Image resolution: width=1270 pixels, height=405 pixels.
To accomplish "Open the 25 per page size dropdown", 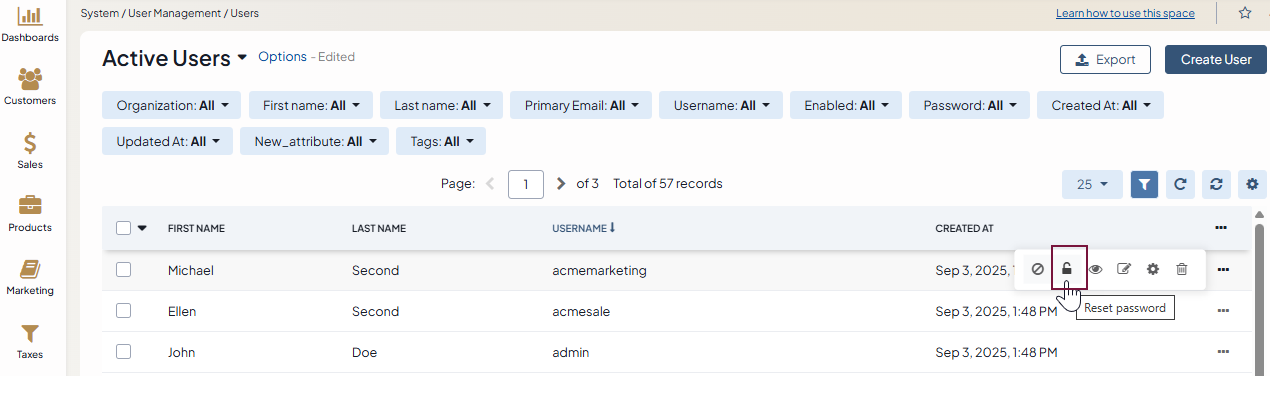I will tap(1092, 184).
